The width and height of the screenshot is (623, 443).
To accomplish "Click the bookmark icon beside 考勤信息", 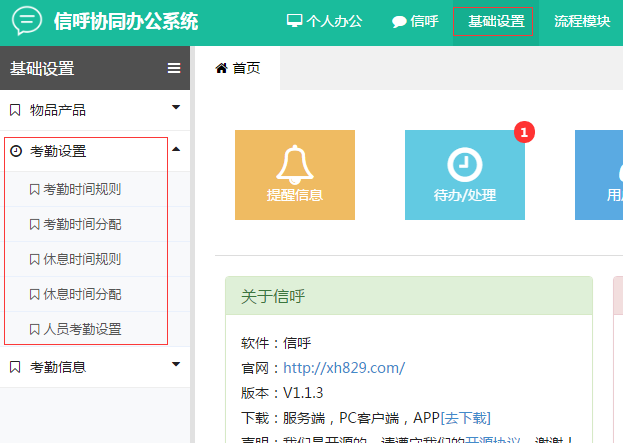I will click(x=15, y=367).
